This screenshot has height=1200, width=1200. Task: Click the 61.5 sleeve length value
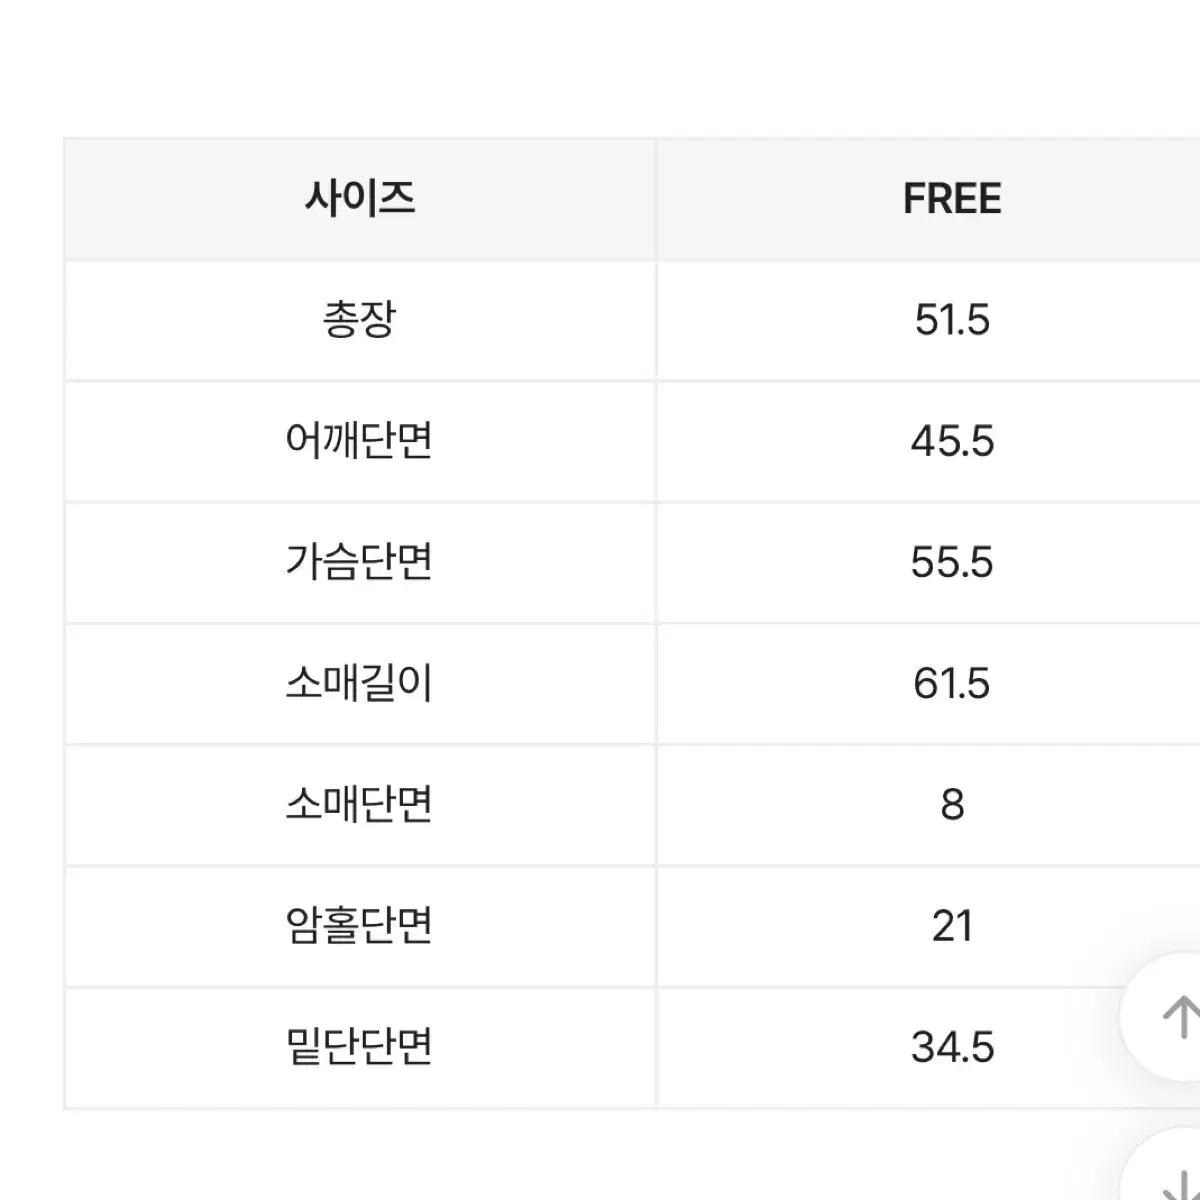coord(952,684)
